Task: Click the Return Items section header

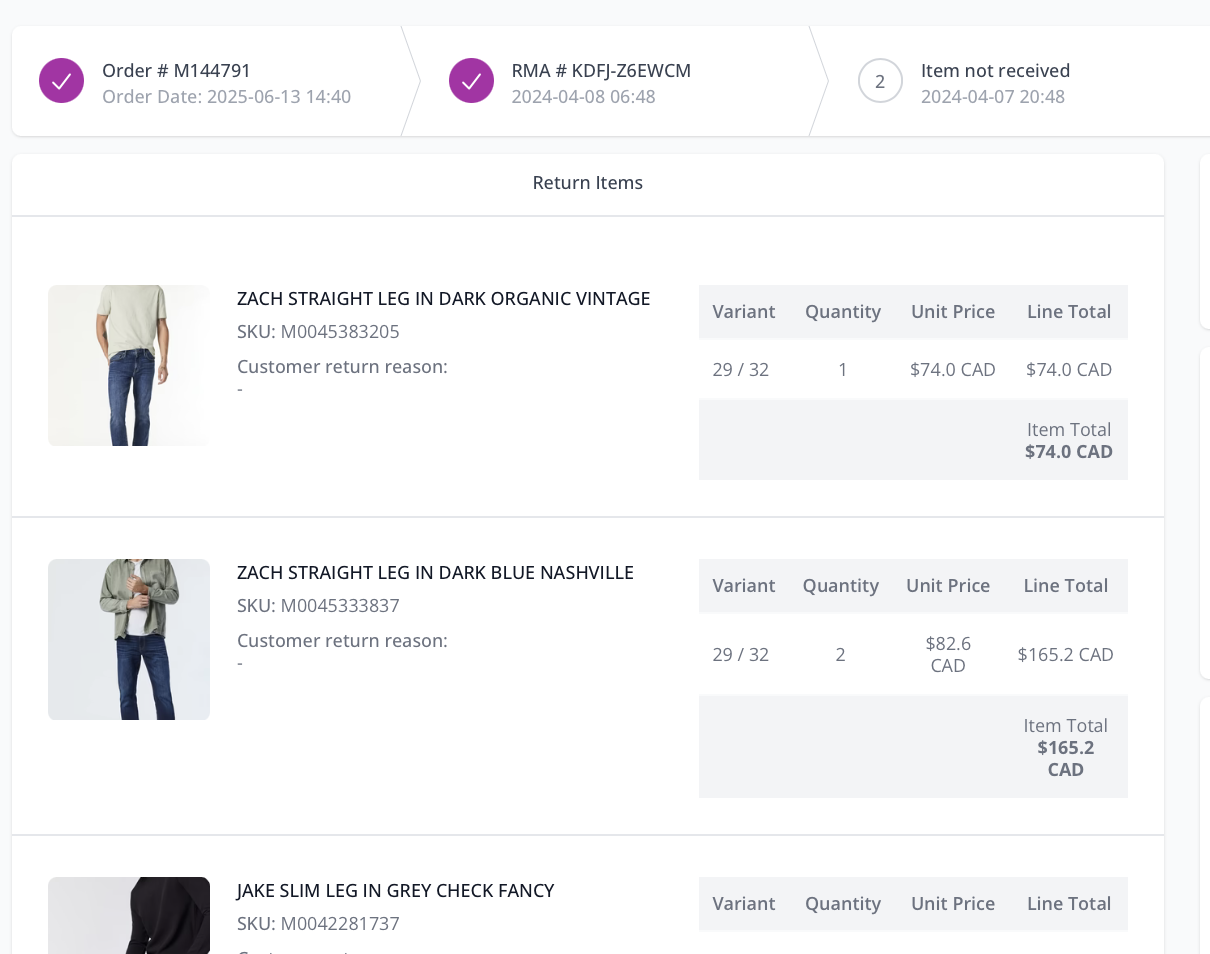Action: point(588,183)
